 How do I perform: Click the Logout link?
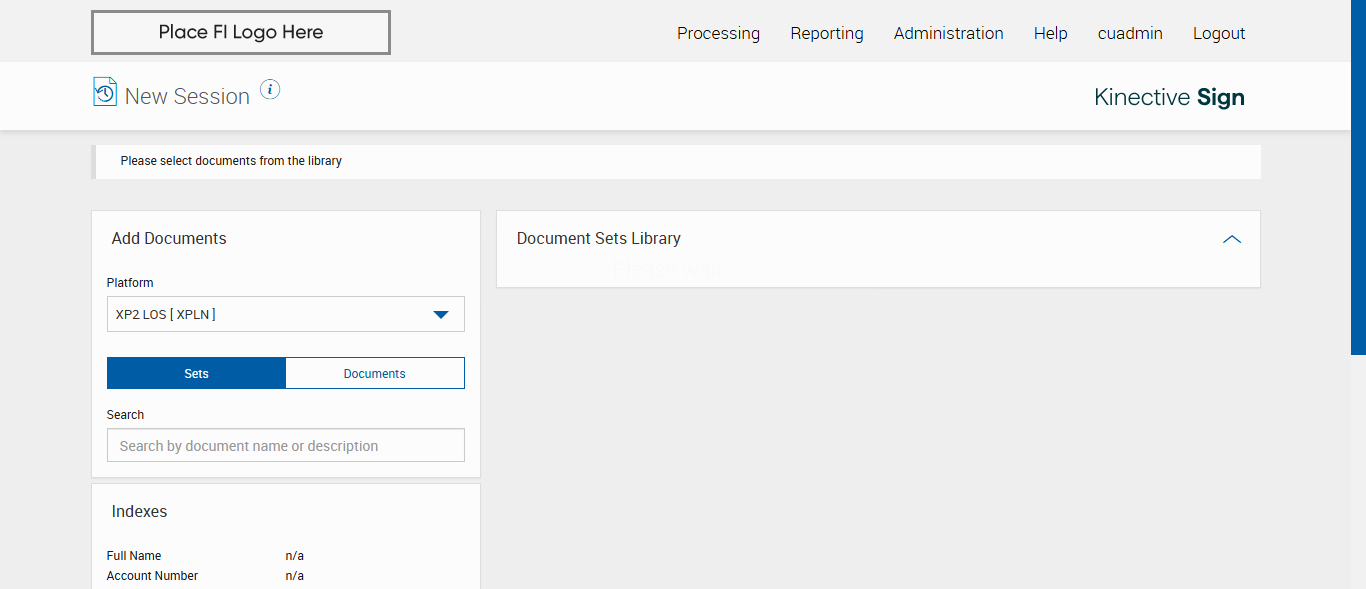click(1219, 33)
